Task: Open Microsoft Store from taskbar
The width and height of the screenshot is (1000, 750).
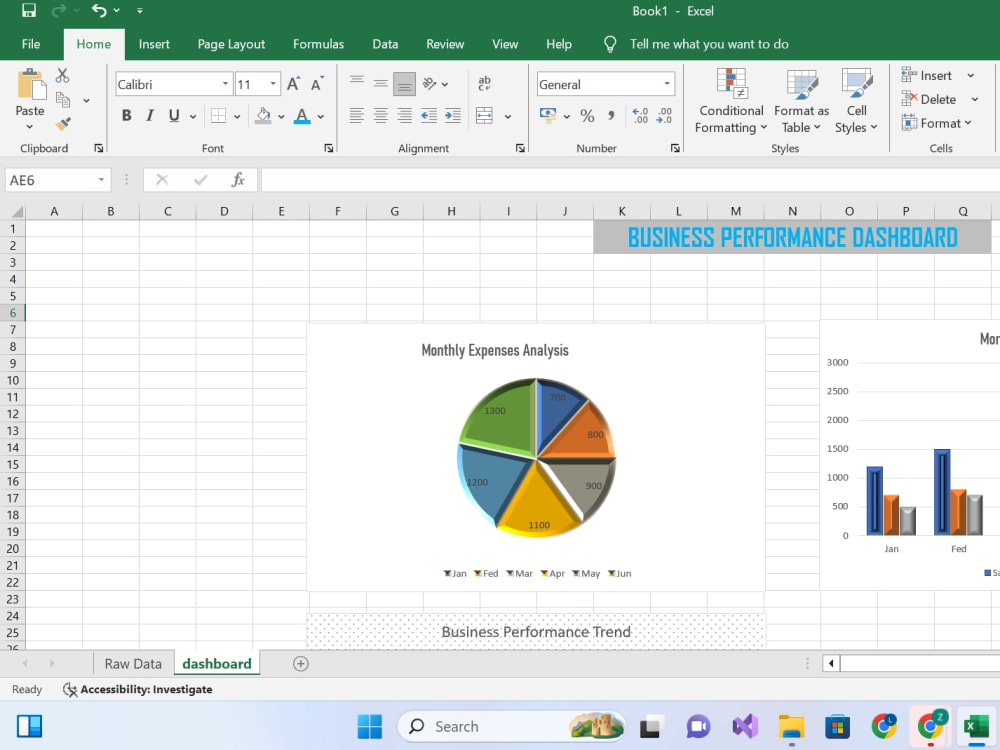Action: click(x=837, y=726)
